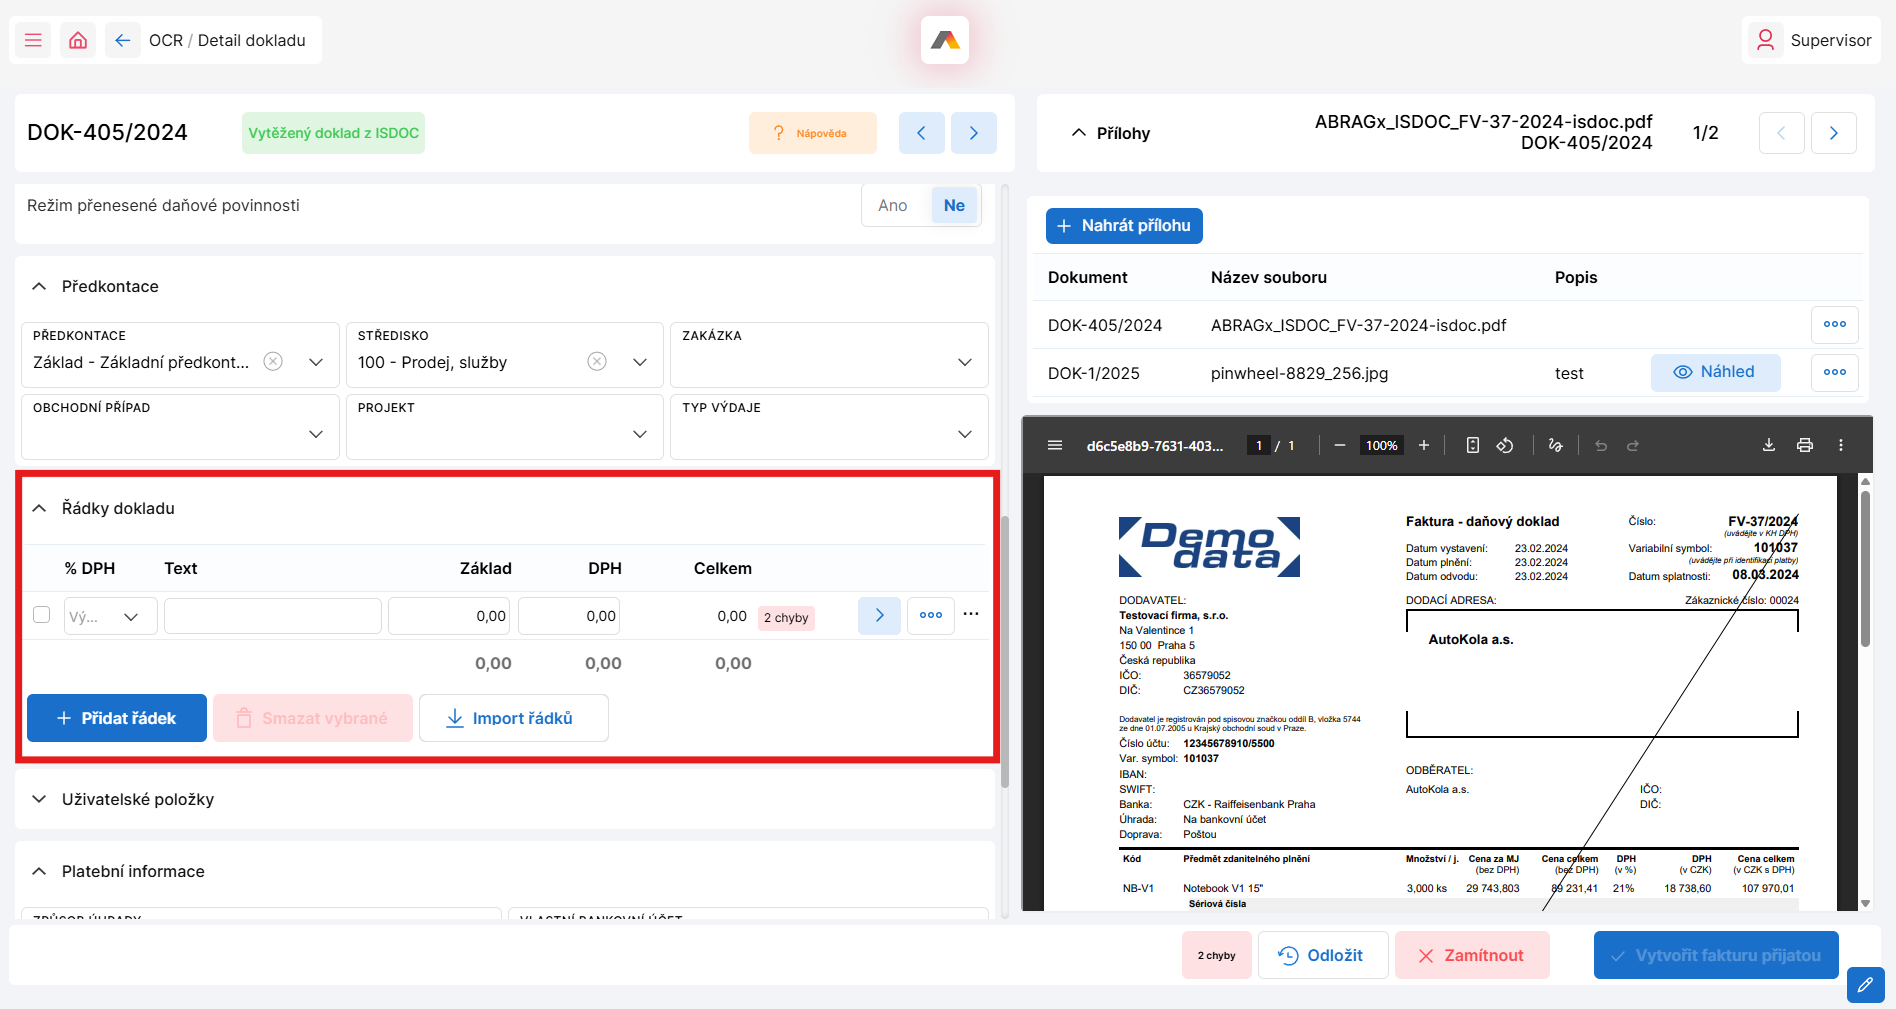This screenshot has width=1896, height=1009.
Task: Click the 2 chyby button in bottom bar
Action: point(1217,955)
